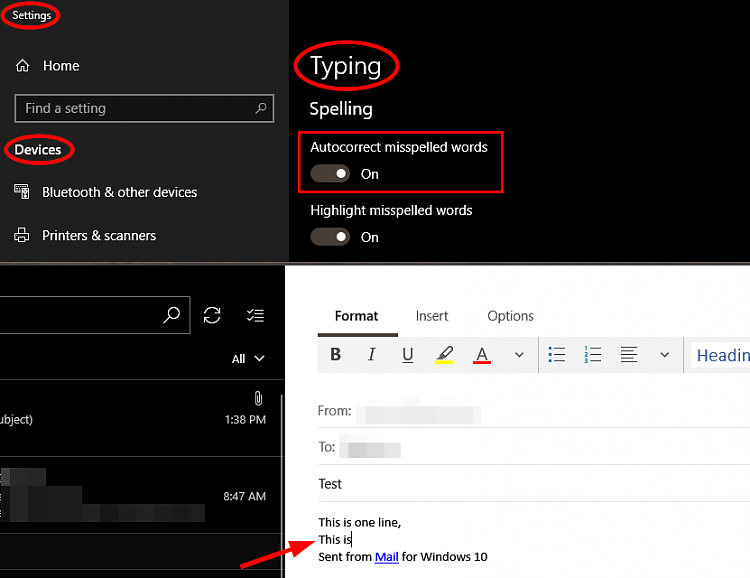Switch to the Insert tab
Screen dimensions: 750x578
pos(432,316)
